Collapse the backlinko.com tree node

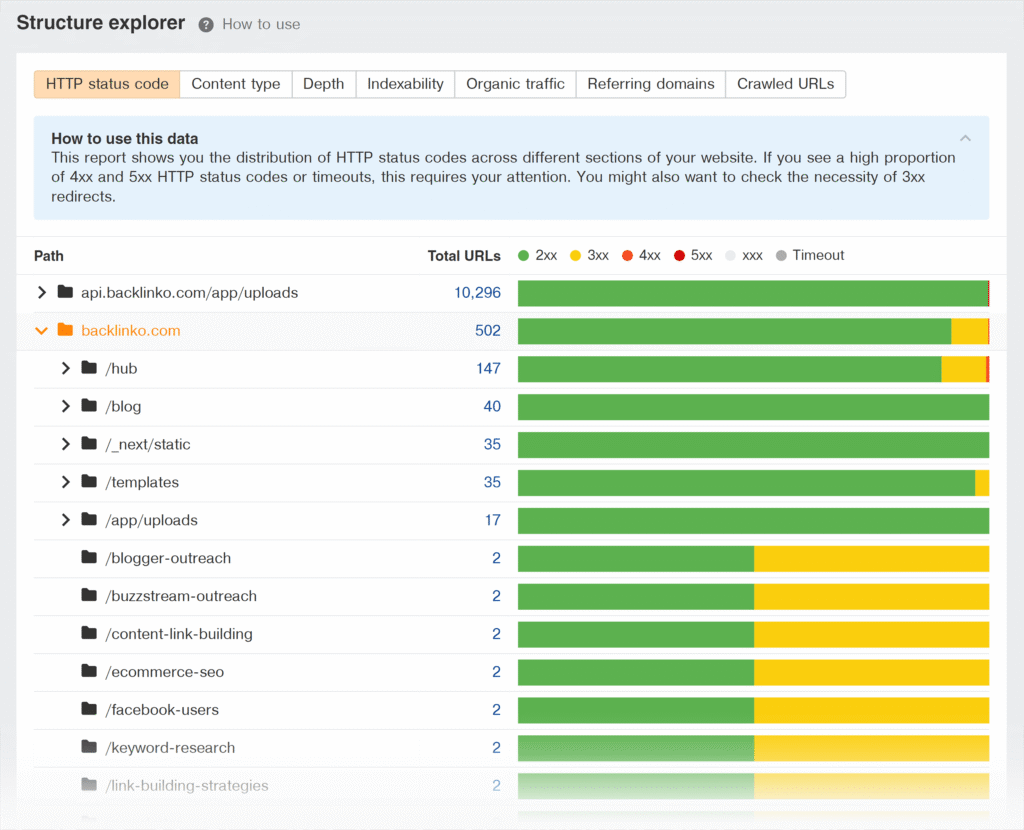point(42,330)
